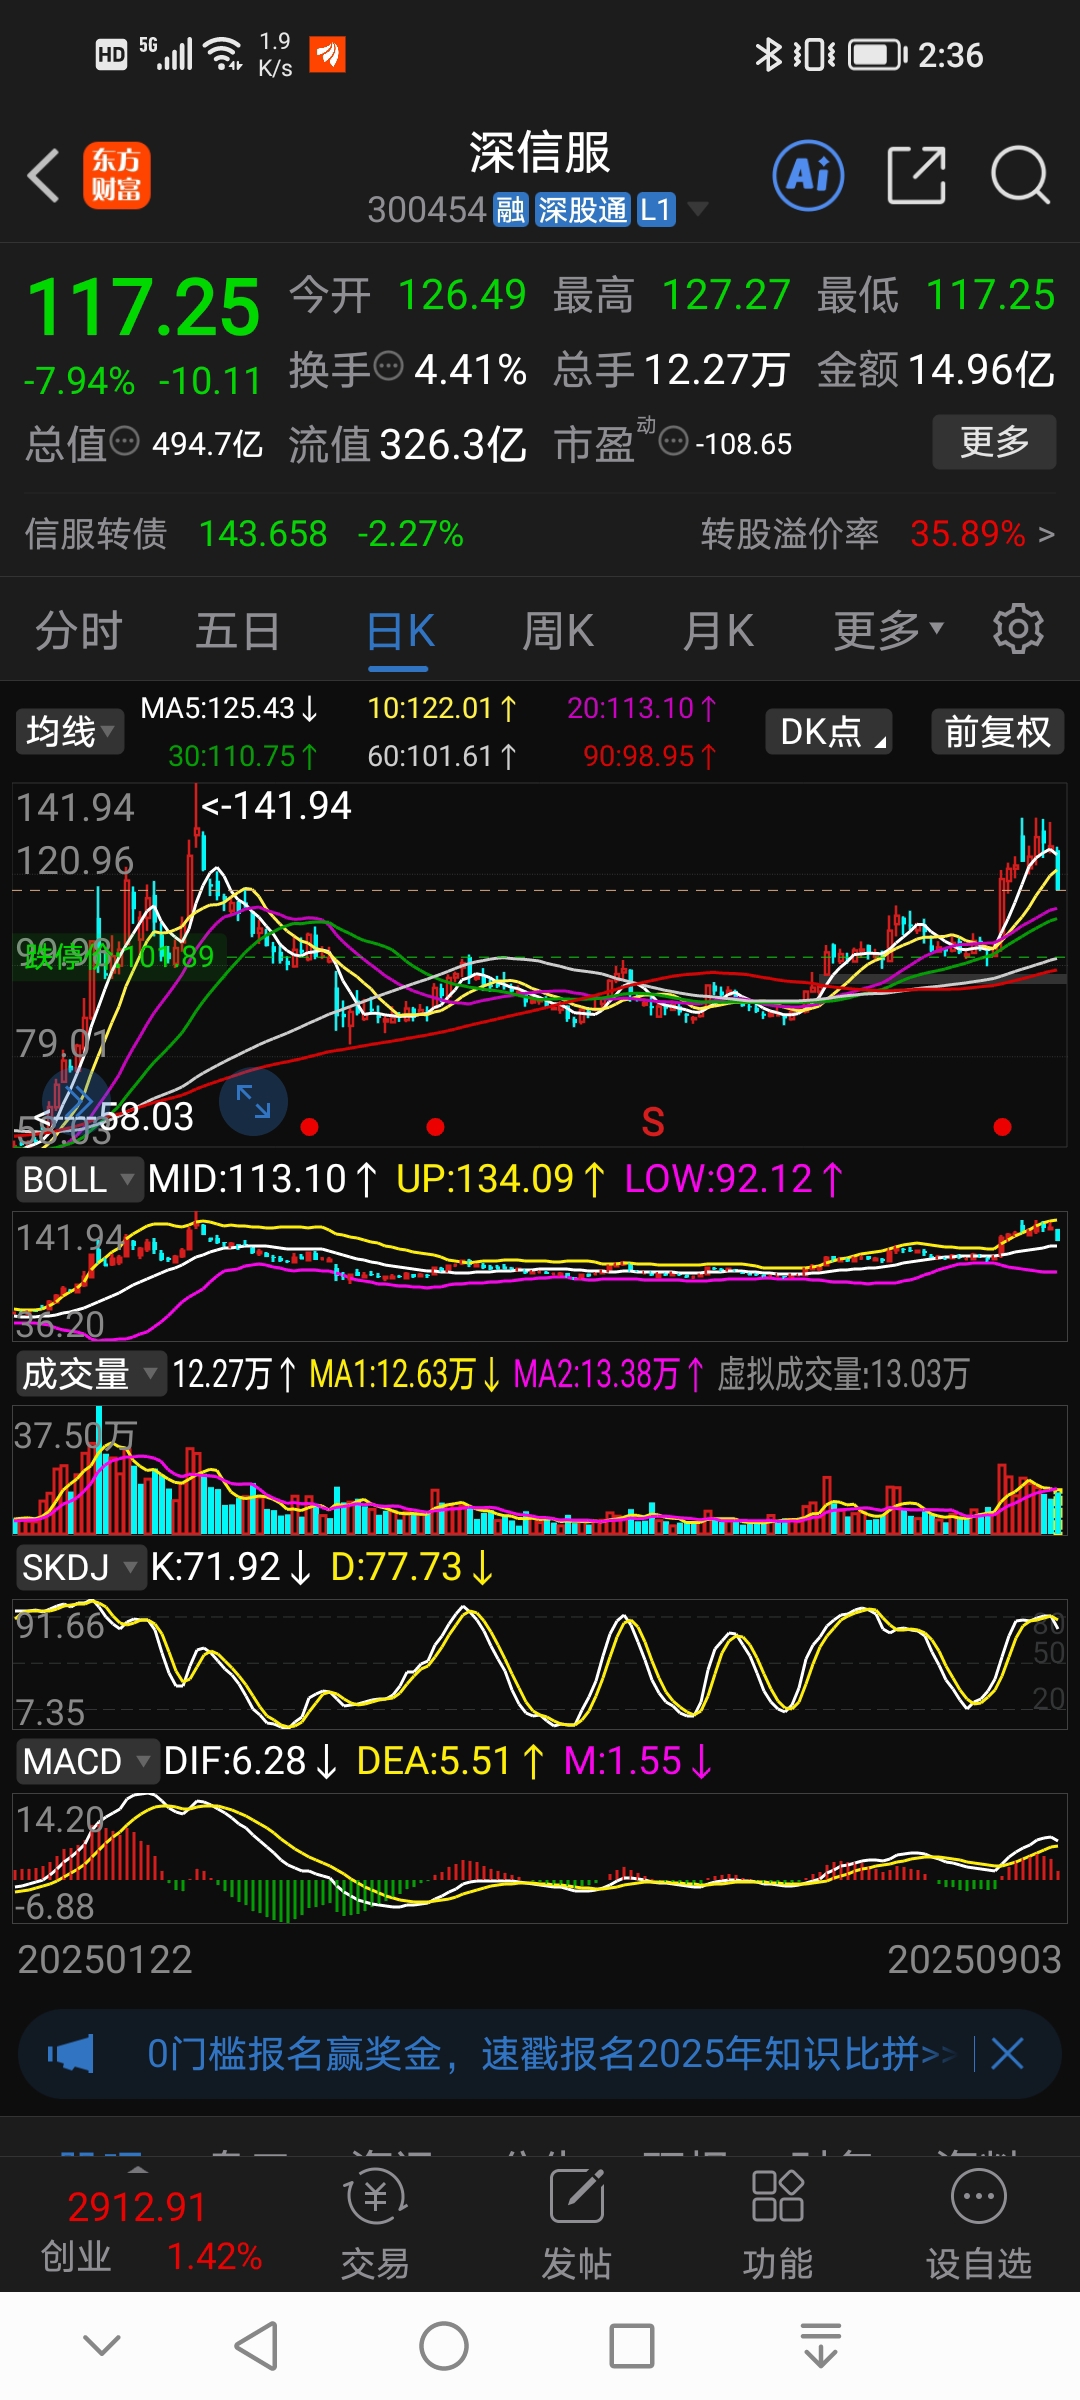Tap the announcement megaphone icon
This screenshot has width=1080, height=2400.
pos(70,2054)
